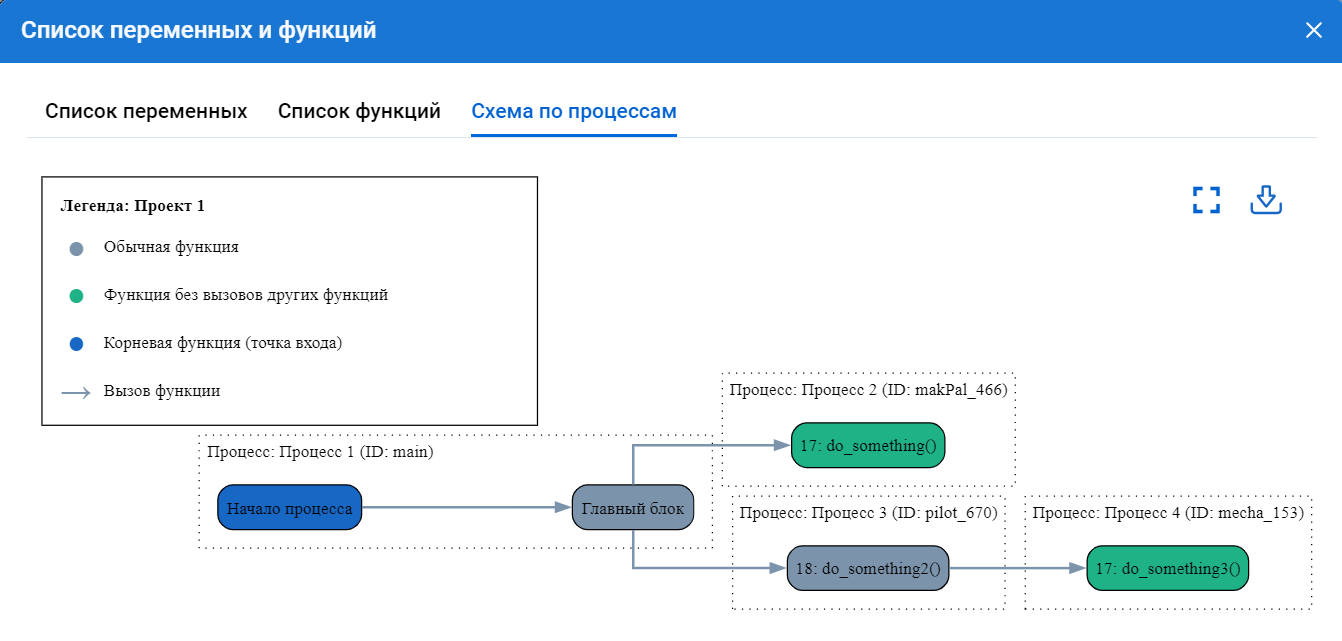Viewport: 1342px width, 641px height.
Task: Click the 17: do_something() node
Action: [868, 446]
